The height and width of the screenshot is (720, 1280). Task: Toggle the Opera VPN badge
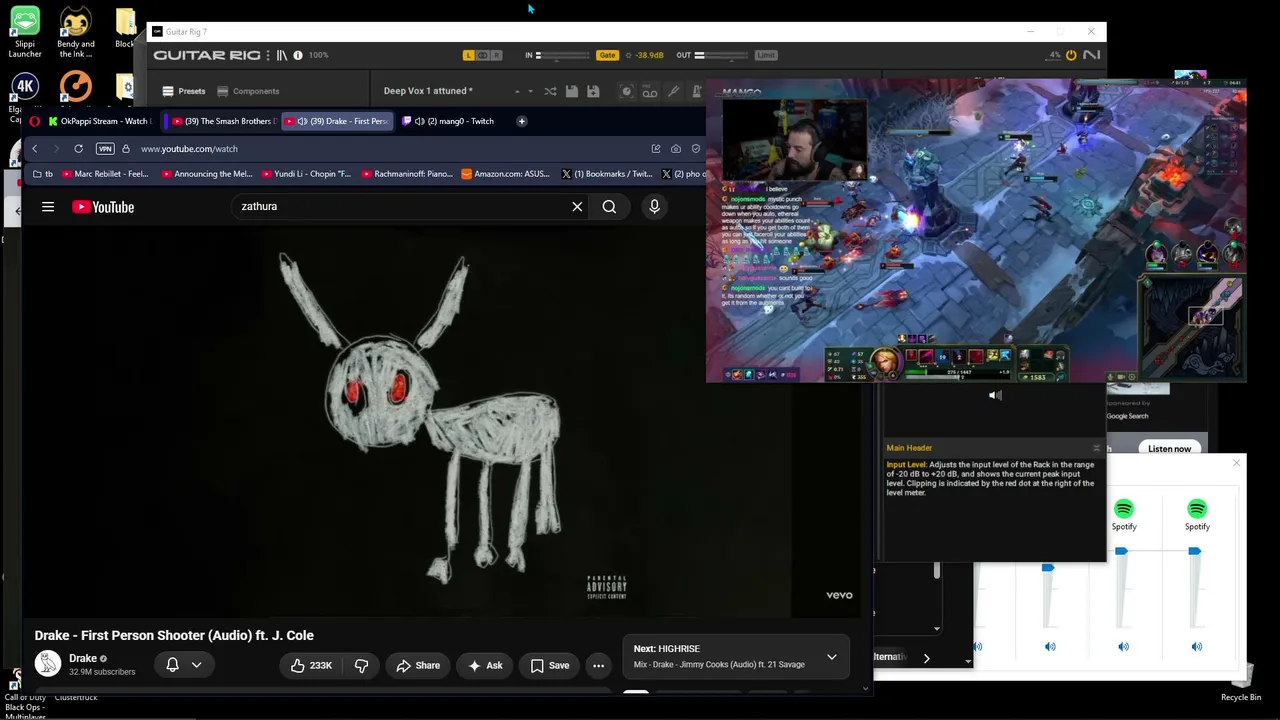[x=105, y=149]
